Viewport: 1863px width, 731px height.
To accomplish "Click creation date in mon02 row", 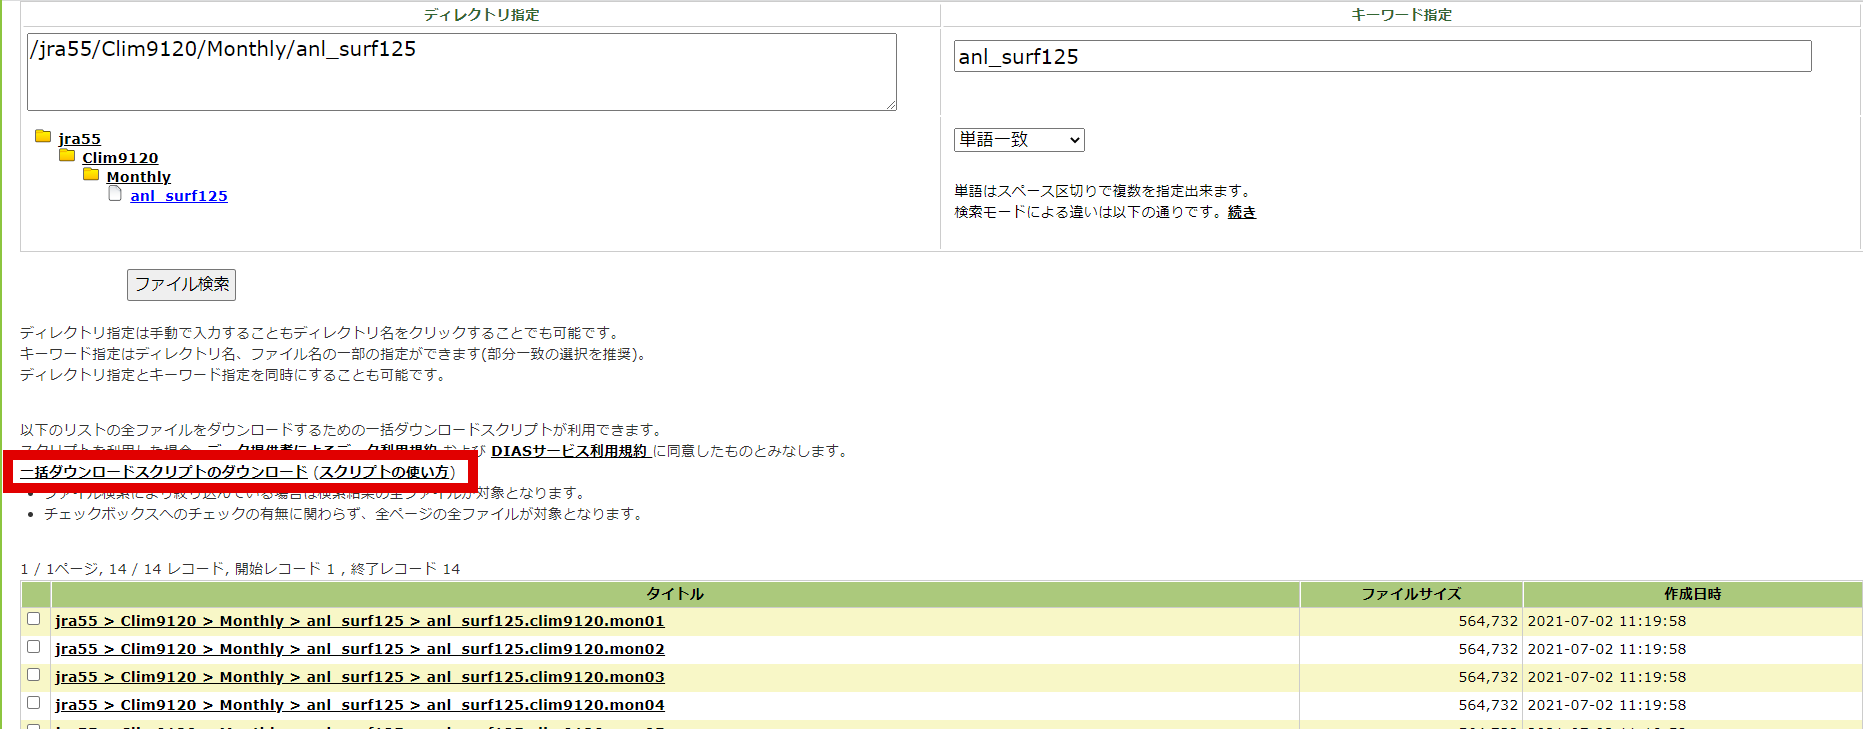I will tap(1607, 649).
